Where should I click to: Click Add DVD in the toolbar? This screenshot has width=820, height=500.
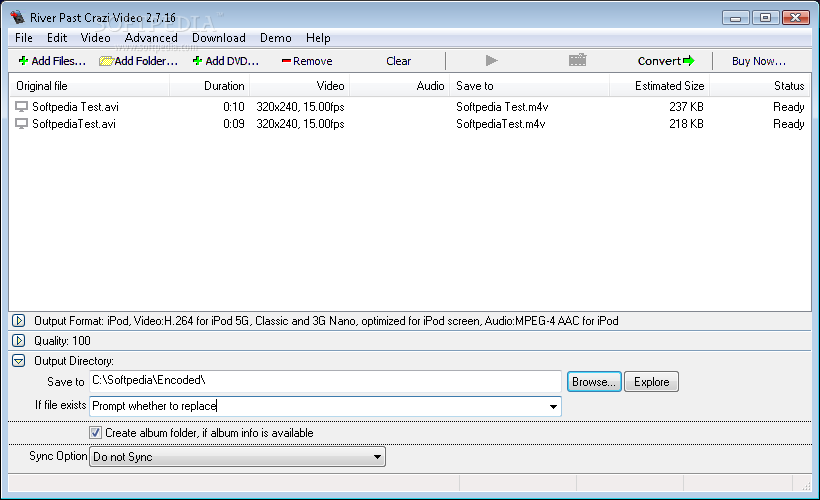click(x=226, y=61)
